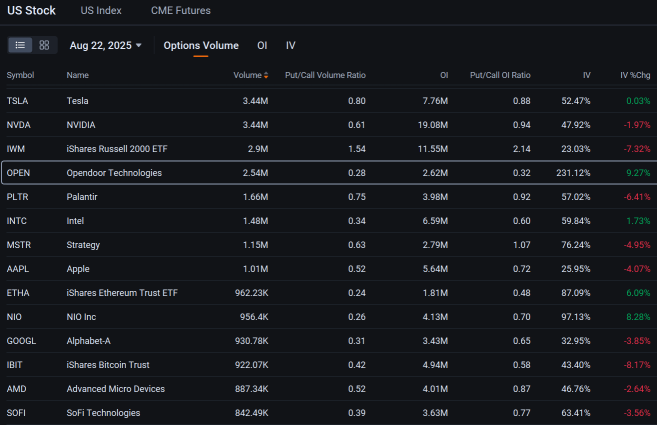
Task: Click the Advanced Micro Devices row
Action: (x=116, y=389)
